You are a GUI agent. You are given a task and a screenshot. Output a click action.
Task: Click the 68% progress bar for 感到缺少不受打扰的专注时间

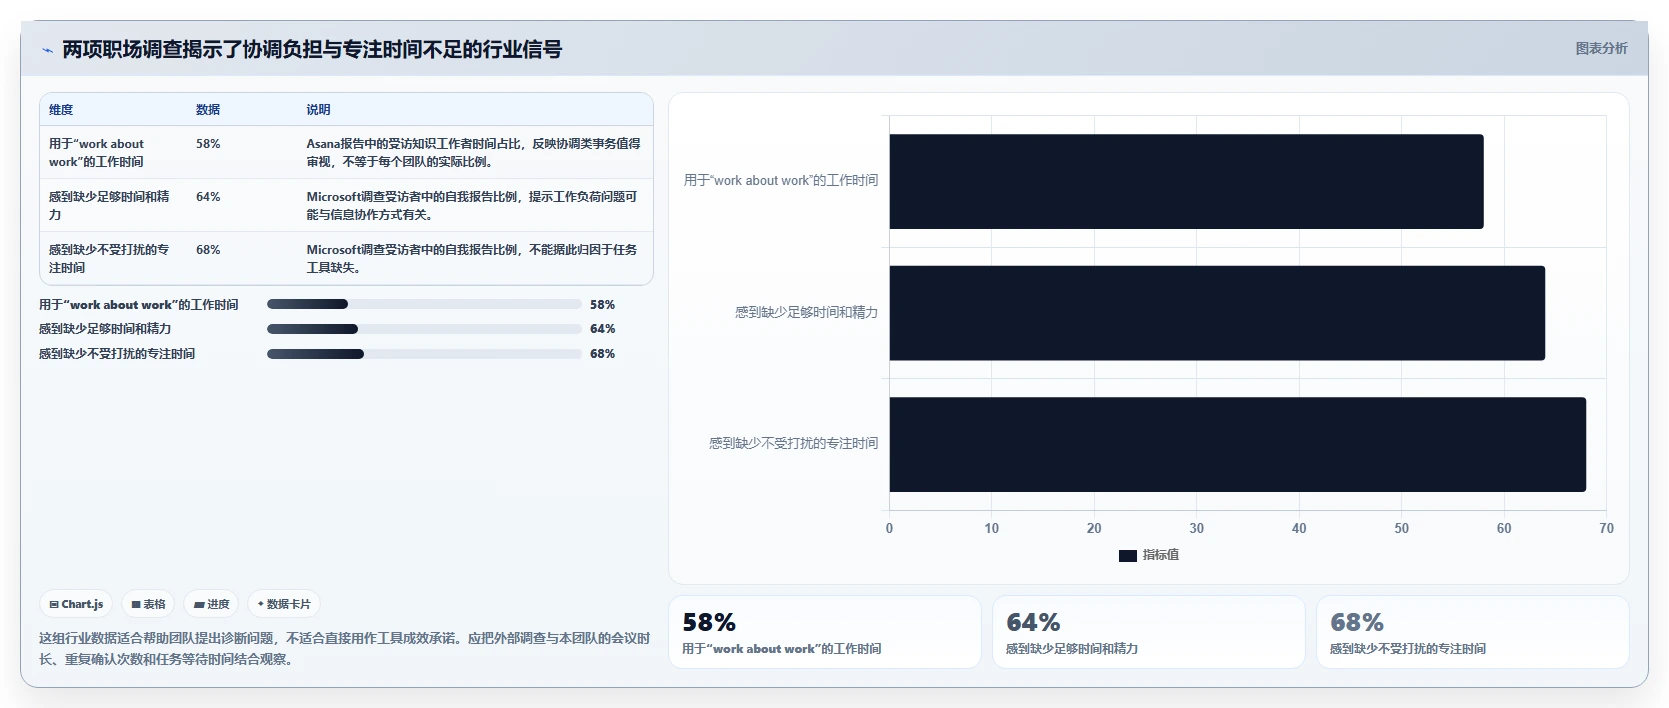tap(424, 354)
